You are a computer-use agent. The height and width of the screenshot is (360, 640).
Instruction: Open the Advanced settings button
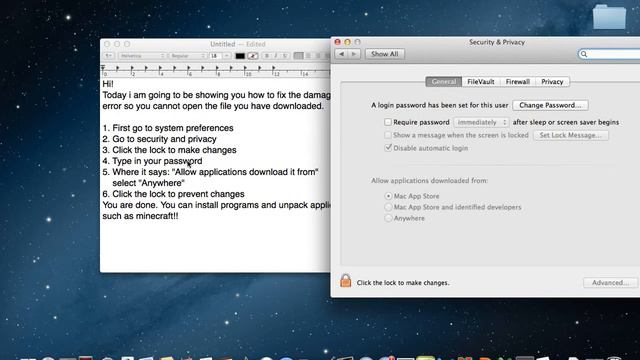(x=610, y=282)
